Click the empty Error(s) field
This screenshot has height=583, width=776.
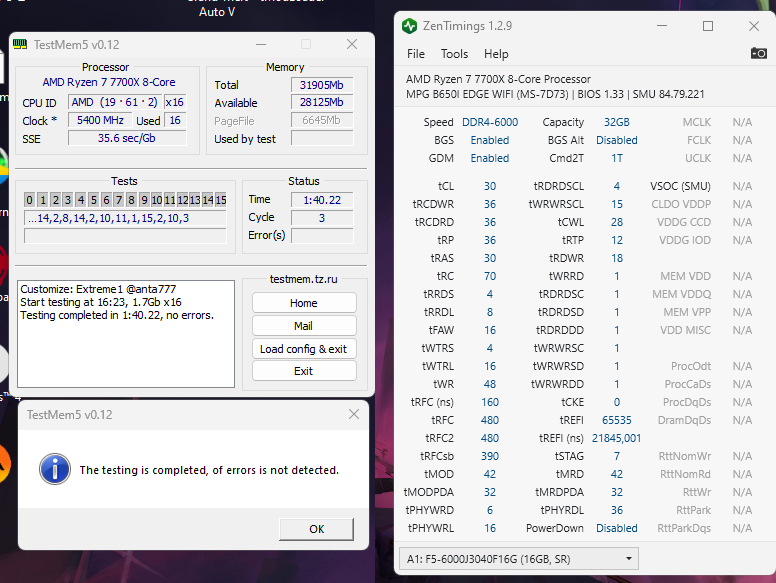click(322, 236)
